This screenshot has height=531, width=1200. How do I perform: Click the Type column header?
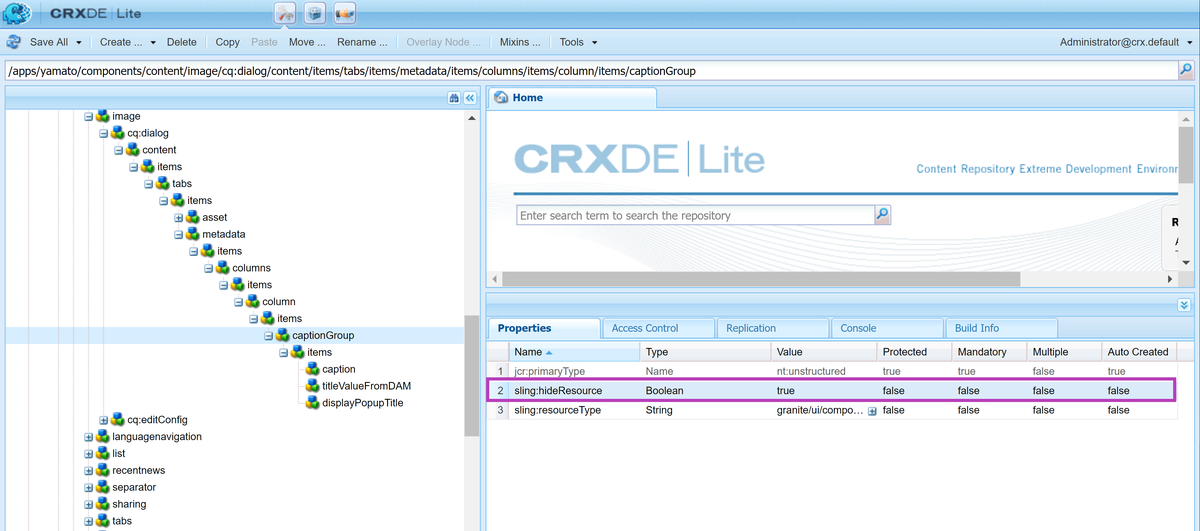(705, 352)
